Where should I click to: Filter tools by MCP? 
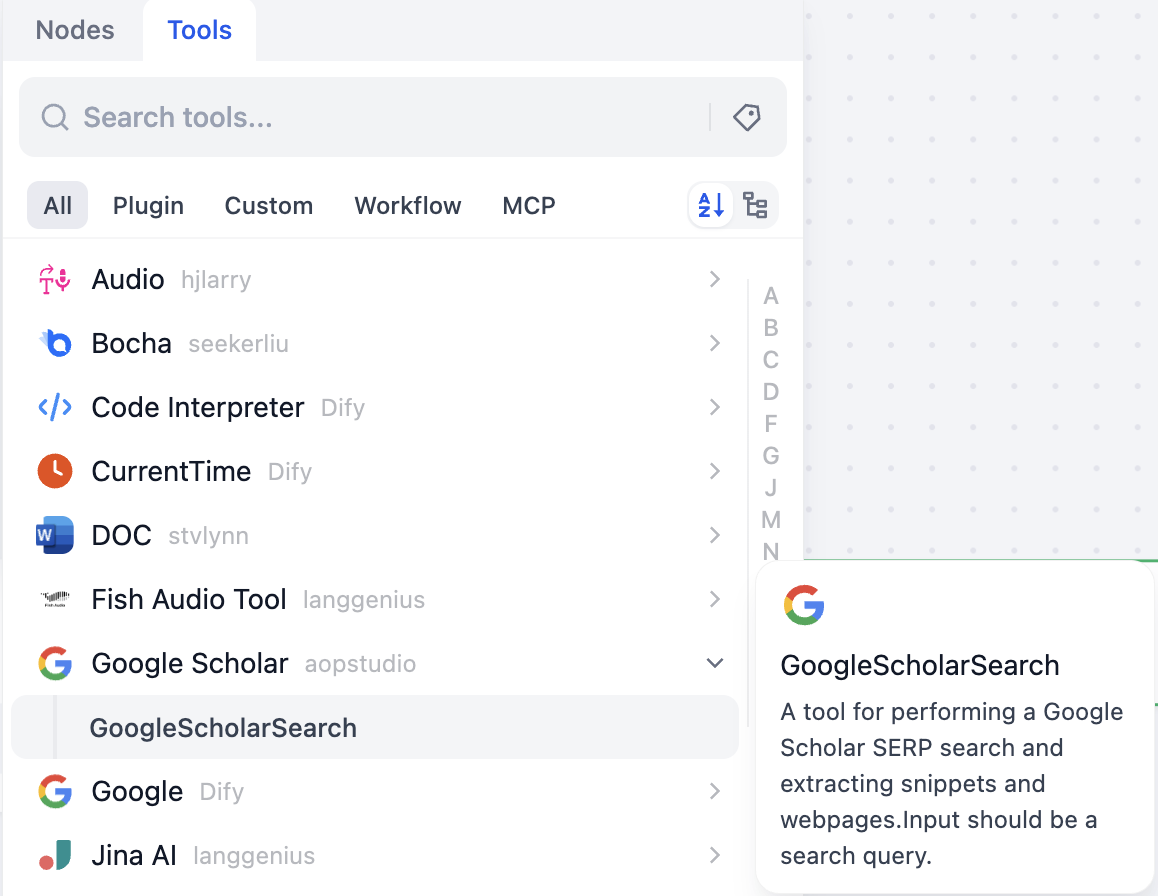click(529, 206)
